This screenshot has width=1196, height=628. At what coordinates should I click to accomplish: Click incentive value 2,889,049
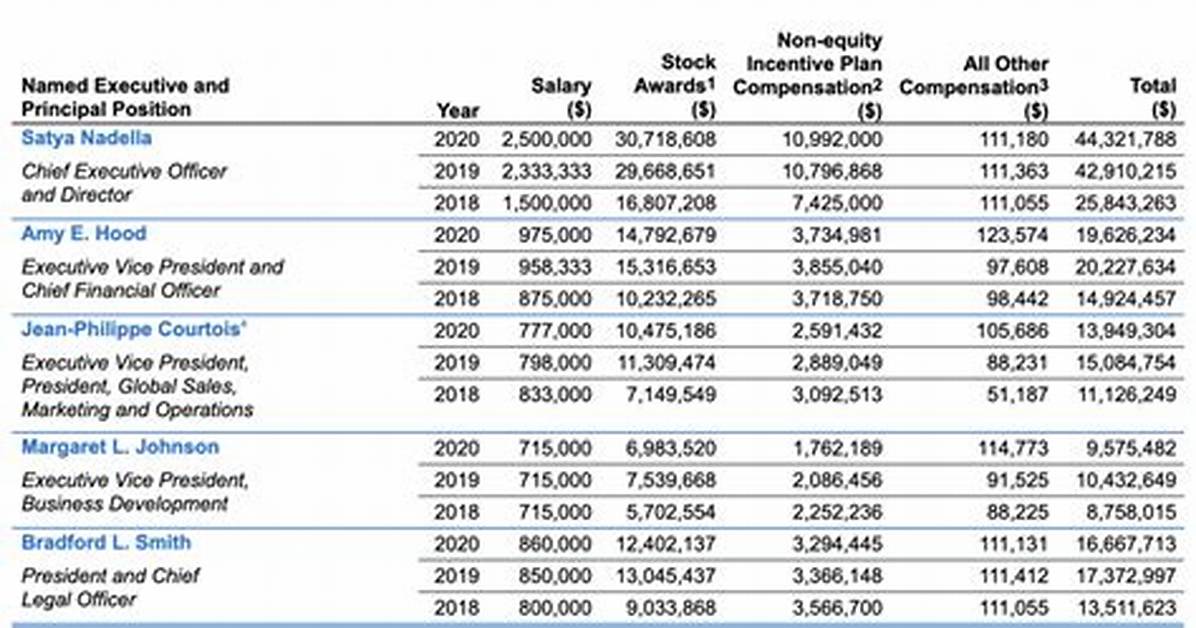[x=837, y=362]
